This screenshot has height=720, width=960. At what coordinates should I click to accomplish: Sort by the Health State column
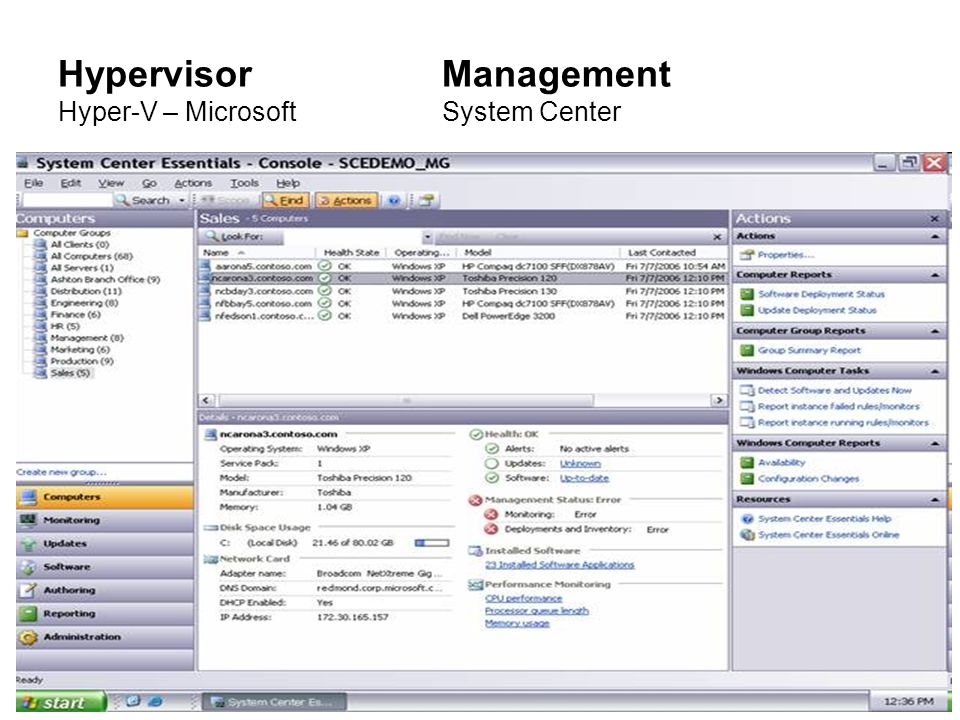coord(352,252)
